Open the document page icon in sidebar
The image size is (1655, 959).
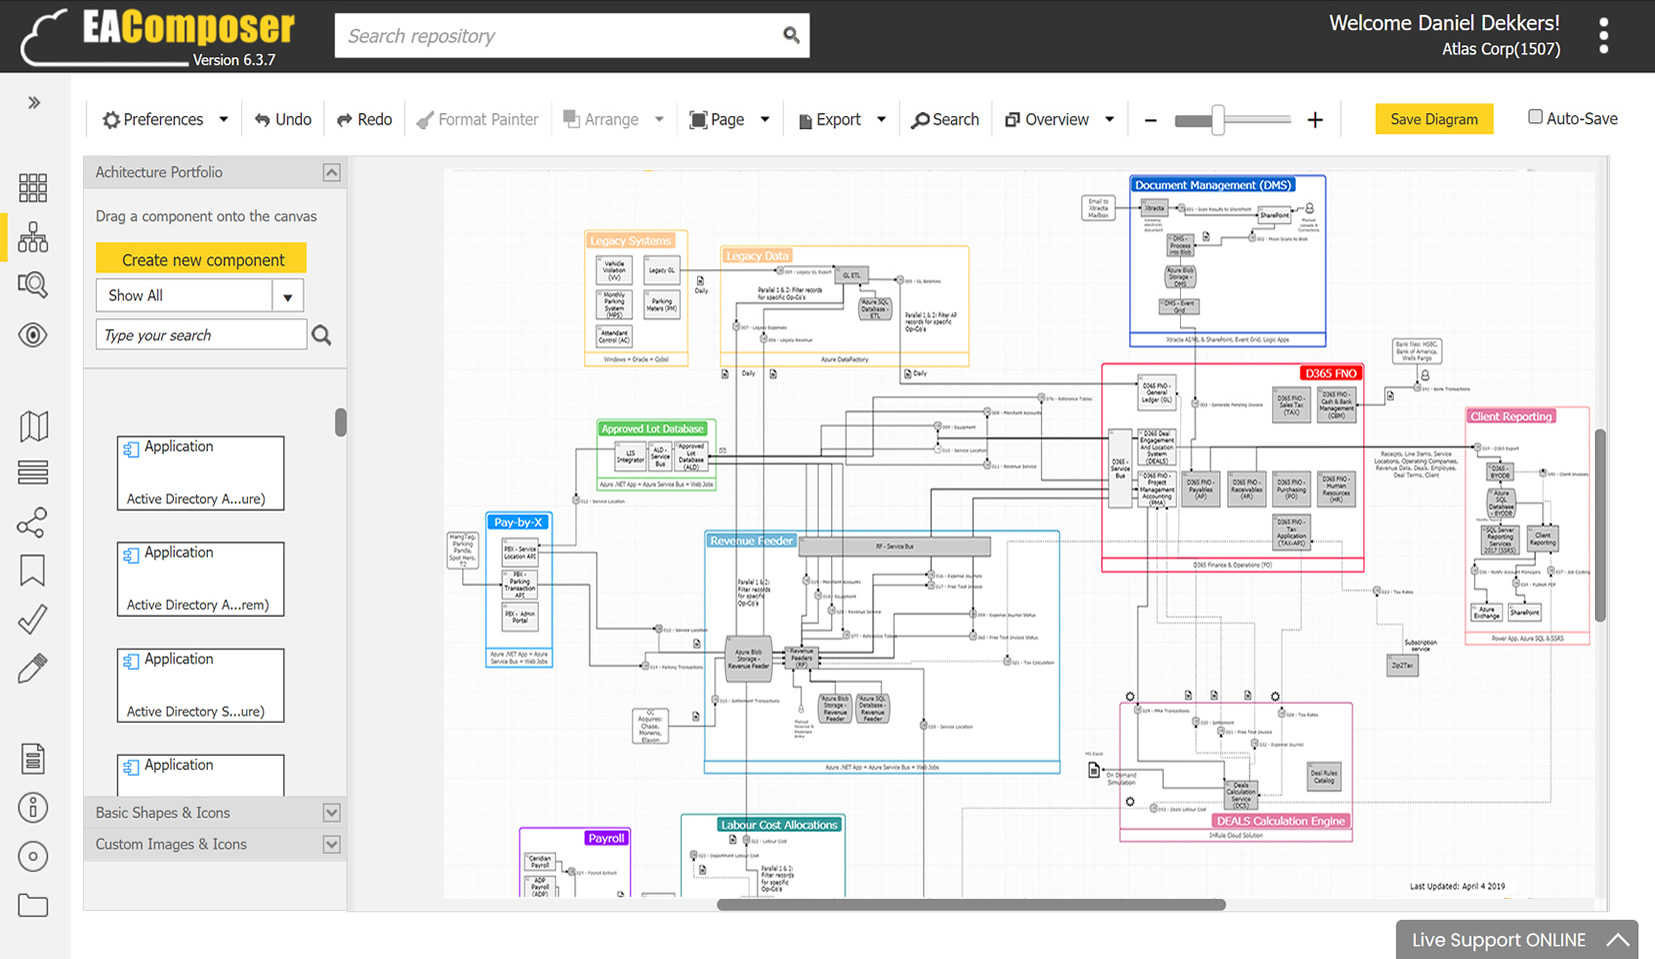33,759
